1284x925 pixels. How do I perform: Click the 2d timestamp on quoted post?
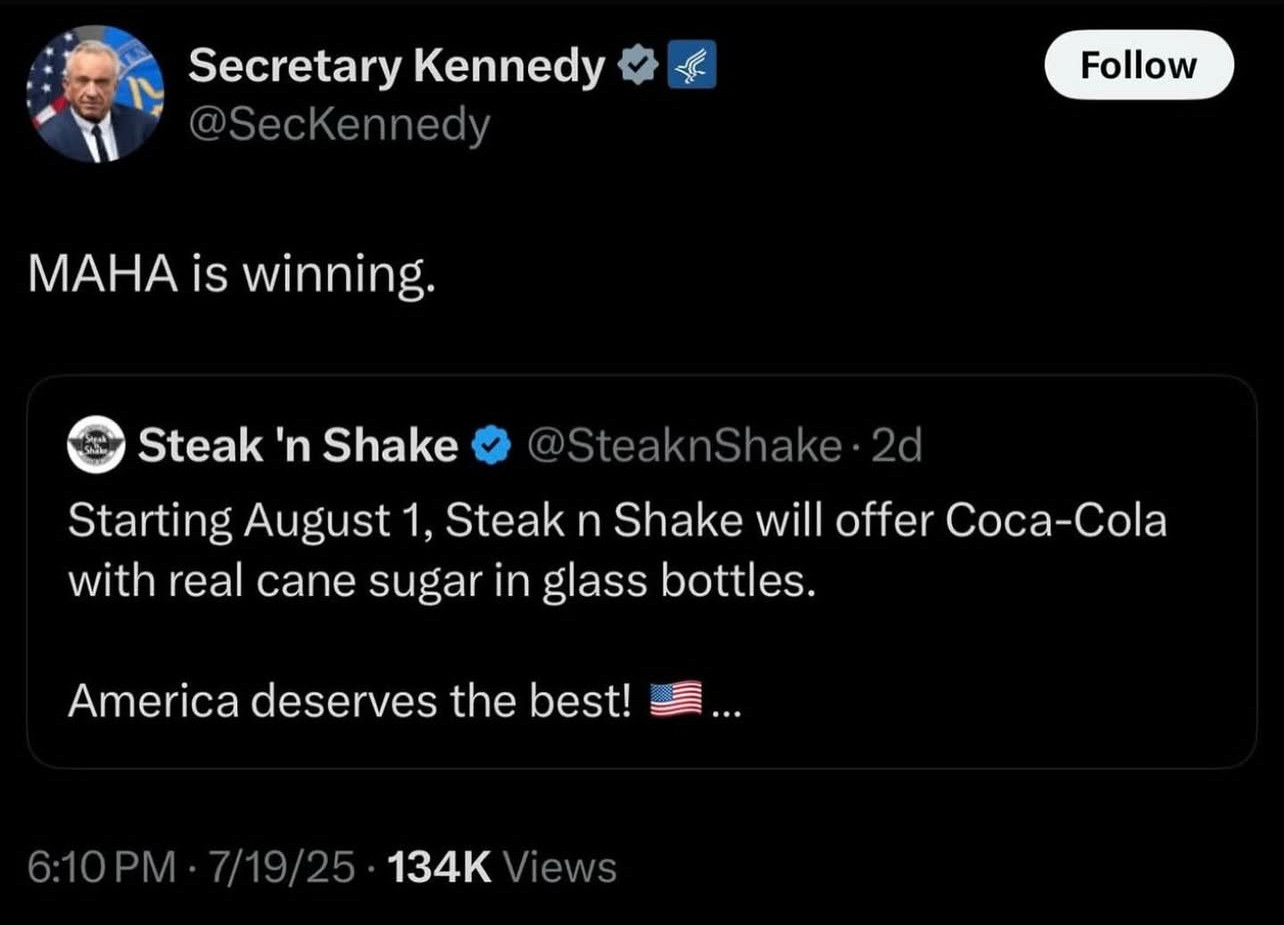point(896,446)
